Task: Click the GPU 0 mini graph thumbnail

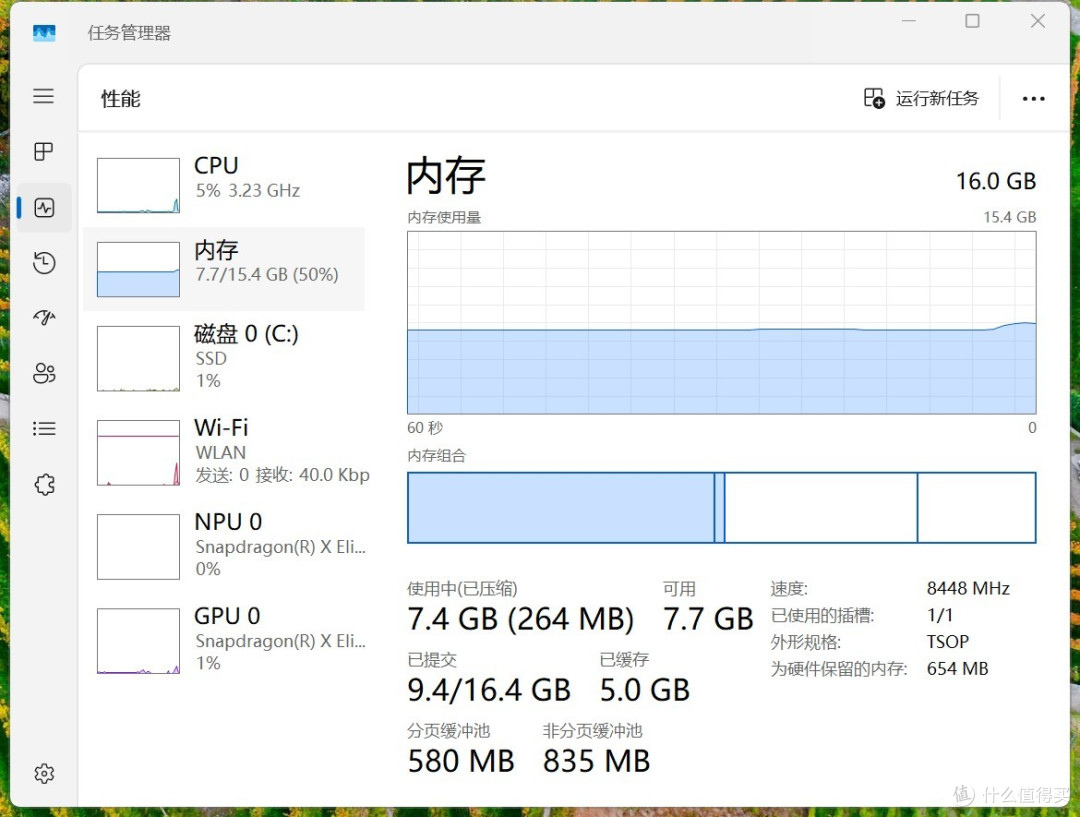Action: [x=138, y=641]
